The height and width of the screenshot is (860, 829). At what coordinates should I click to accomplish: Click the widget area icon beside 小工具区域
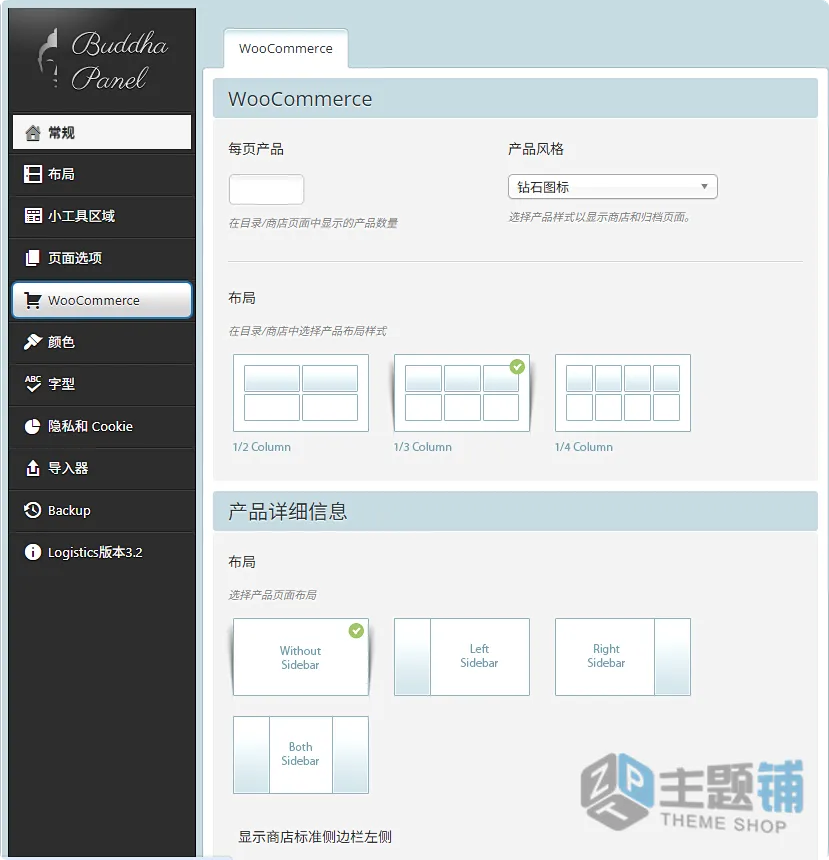click(33, 216)
